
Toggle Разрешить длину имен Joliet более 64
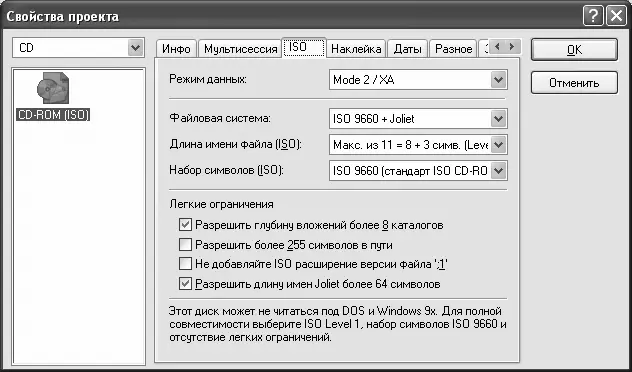click(185, 284)
